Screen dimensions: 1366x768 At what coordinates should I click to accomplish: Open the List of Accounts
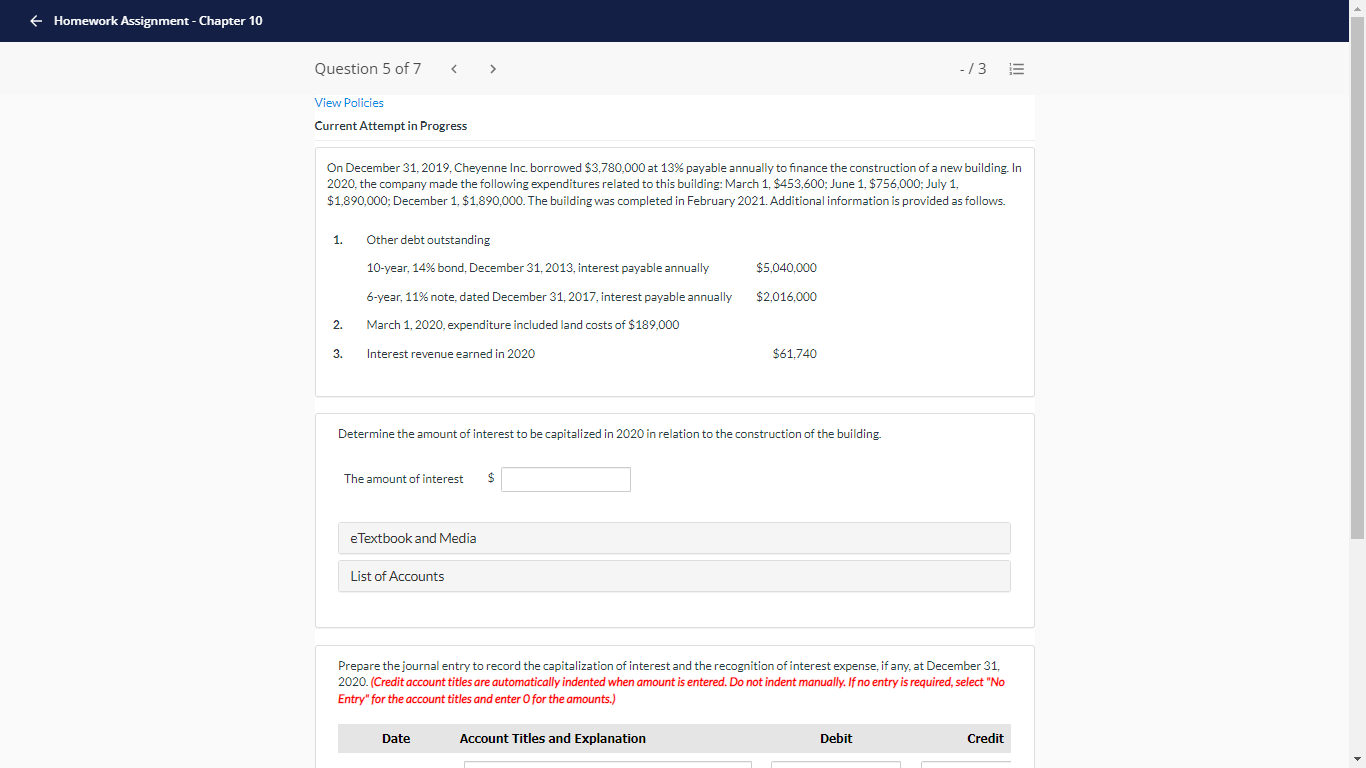(674, 576)
